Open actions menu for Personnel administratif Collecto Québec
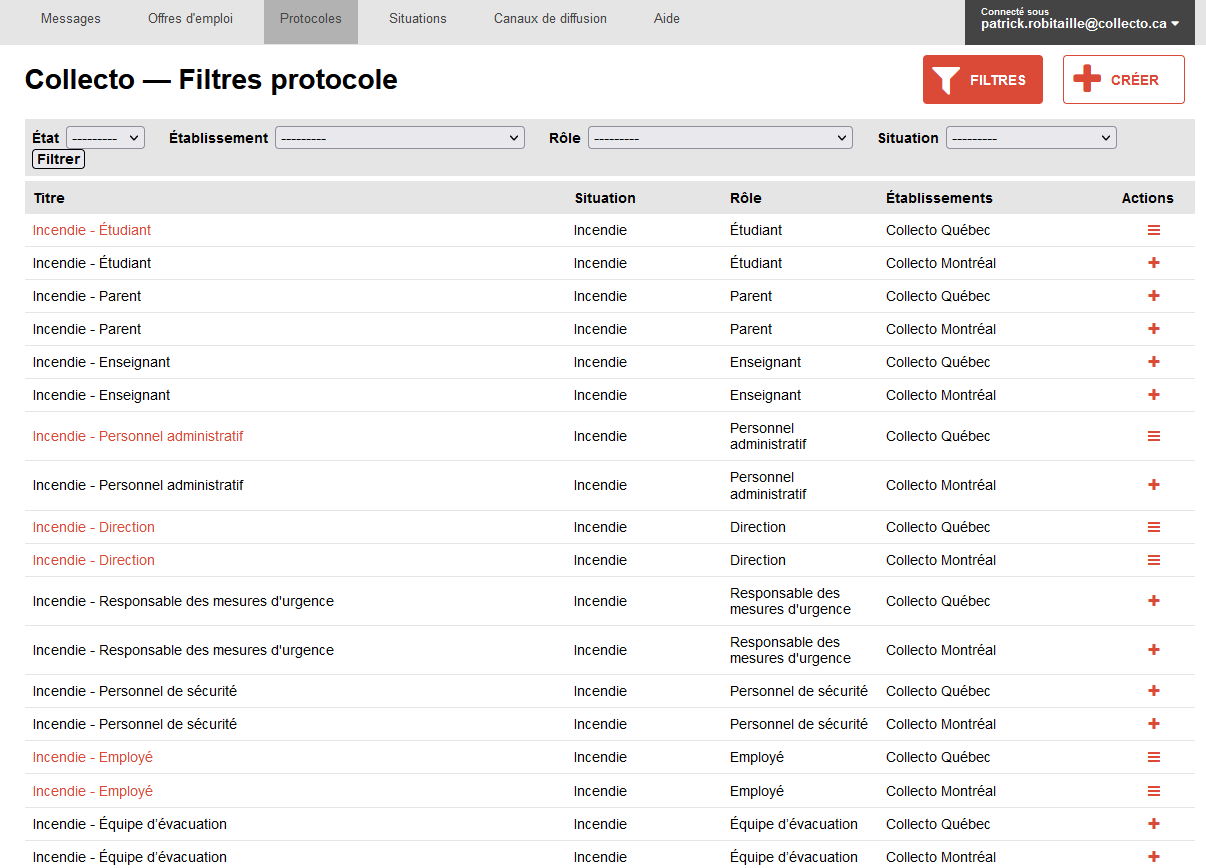The height and width of the screenshot is (868, 1206). pyautogui.click(x=1153, y=436)
